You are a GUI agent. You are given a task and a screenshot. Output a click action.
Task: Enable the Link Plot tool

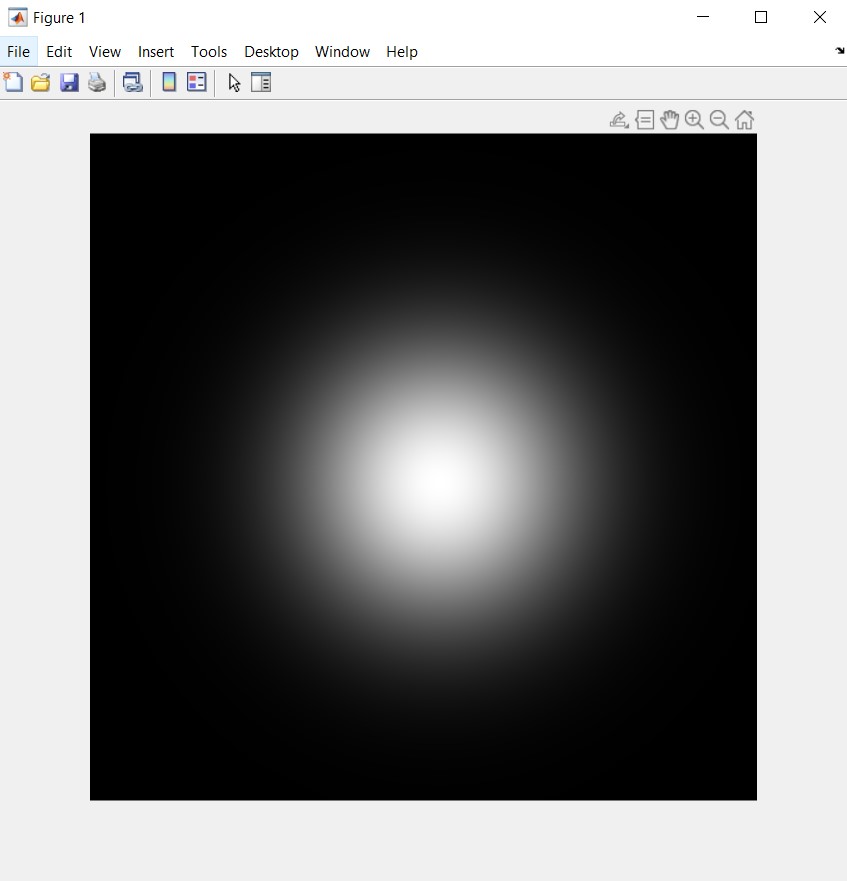[x=132, y=82]
